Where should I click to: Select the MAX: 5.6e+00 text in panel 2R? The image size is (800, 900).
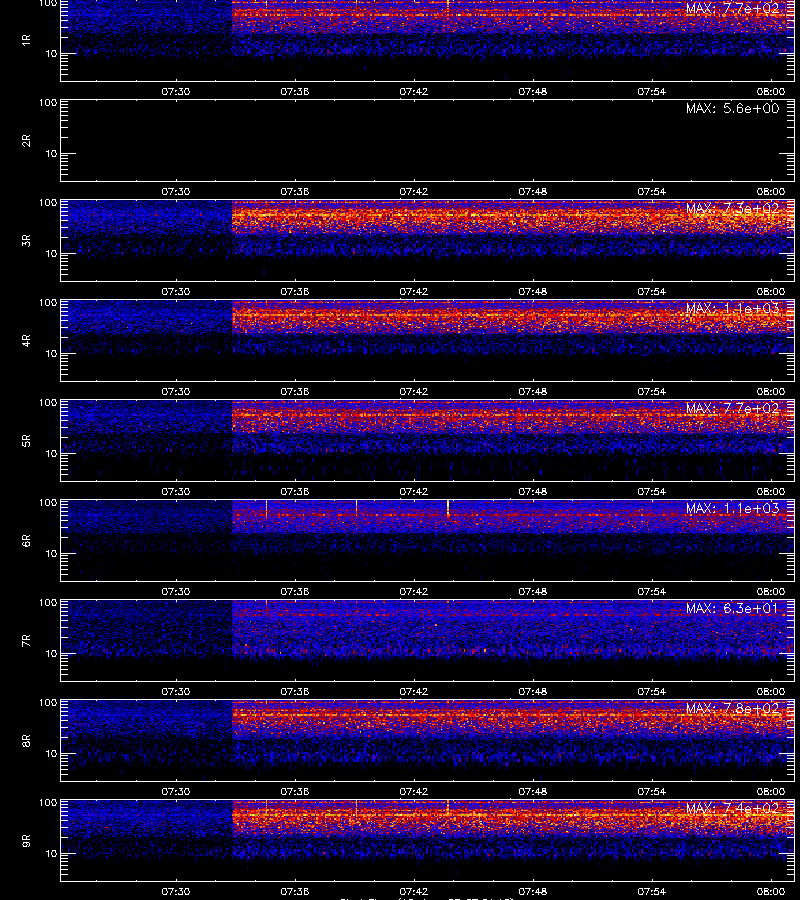click(x=732, y=108)
